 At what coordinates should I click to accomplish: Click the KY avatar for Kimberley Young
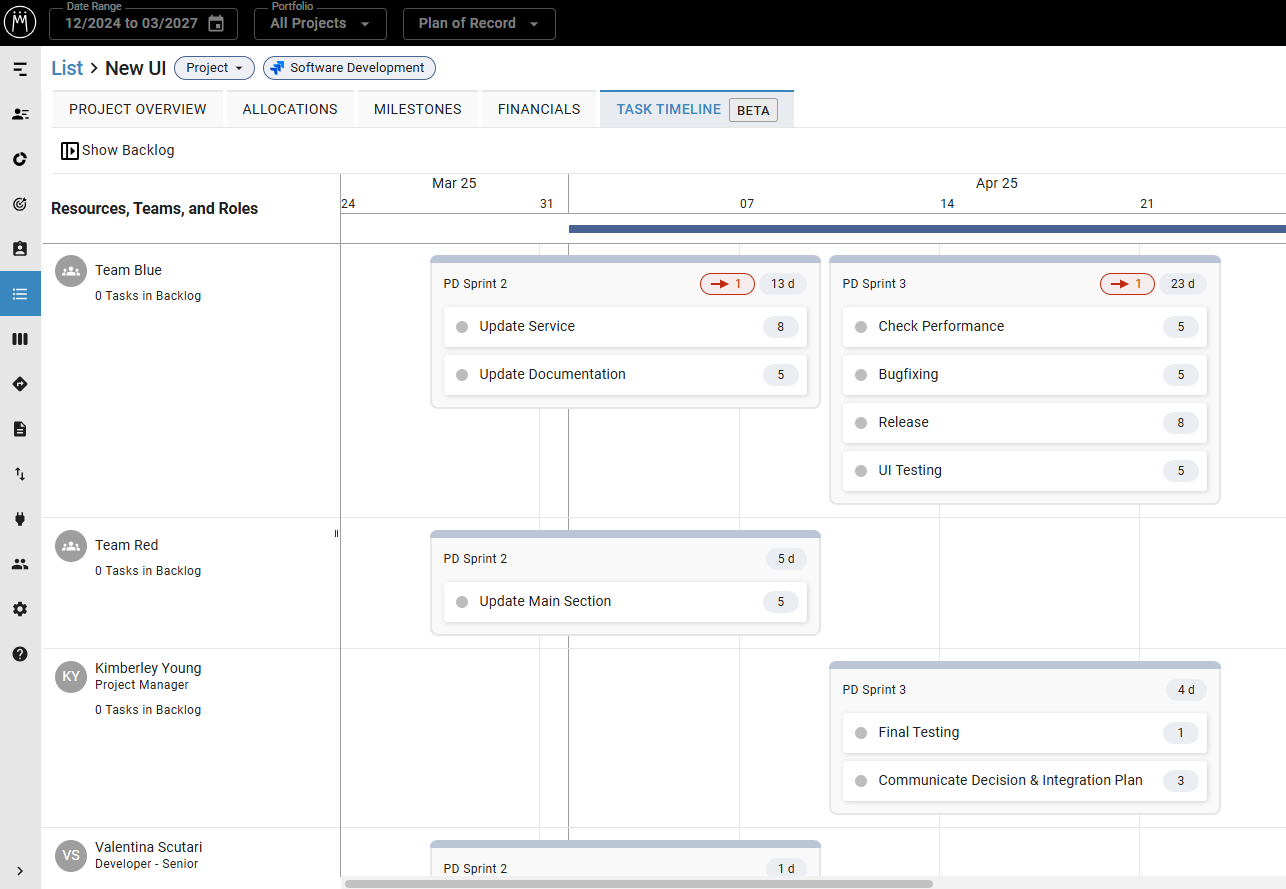[x=71, y=677]
